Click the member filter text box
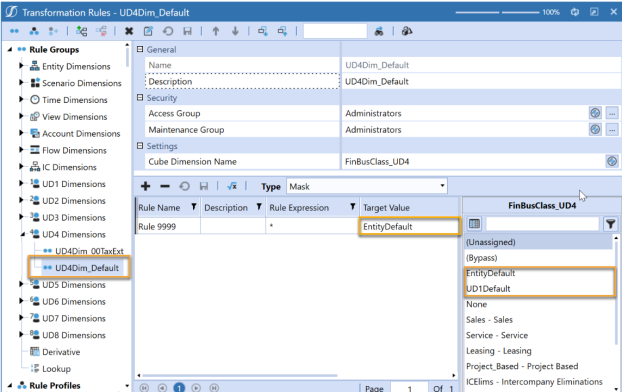The image size is (622, 392). pos(542,224)
